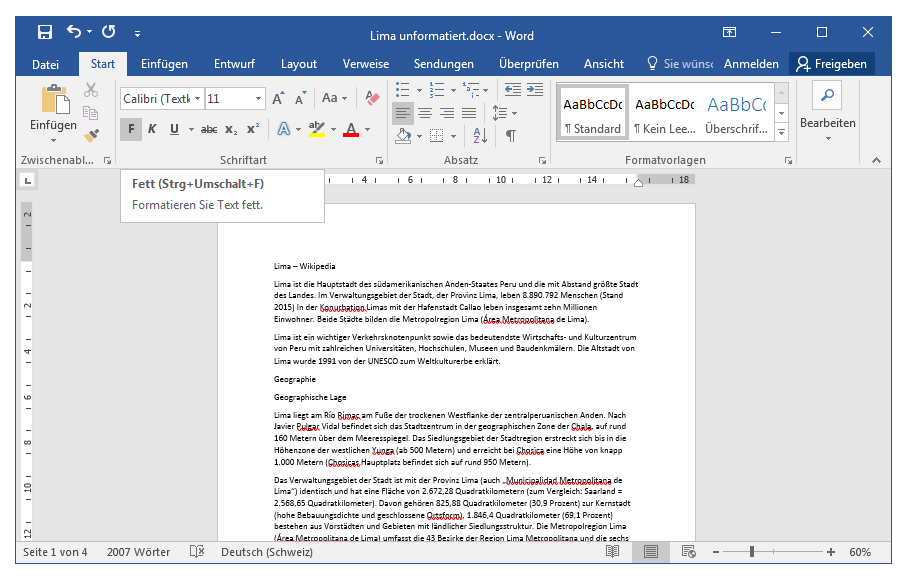Repeat the last action
This screenshot has height=578, width=904.
[x=108, y=32]
